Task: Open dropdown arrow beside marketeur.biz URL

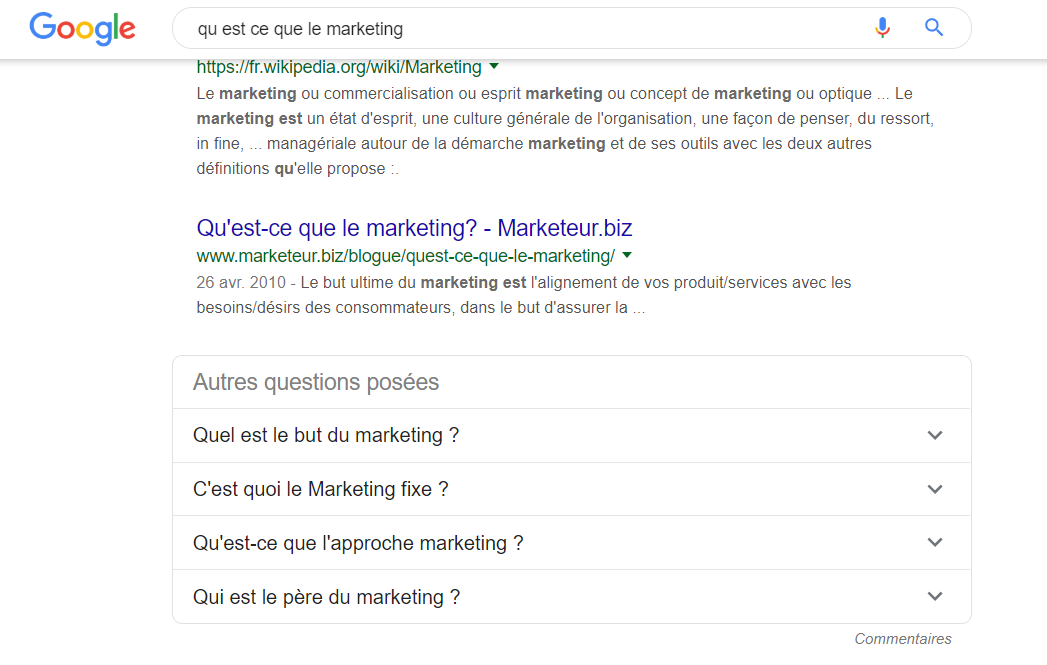Action: 627,255
